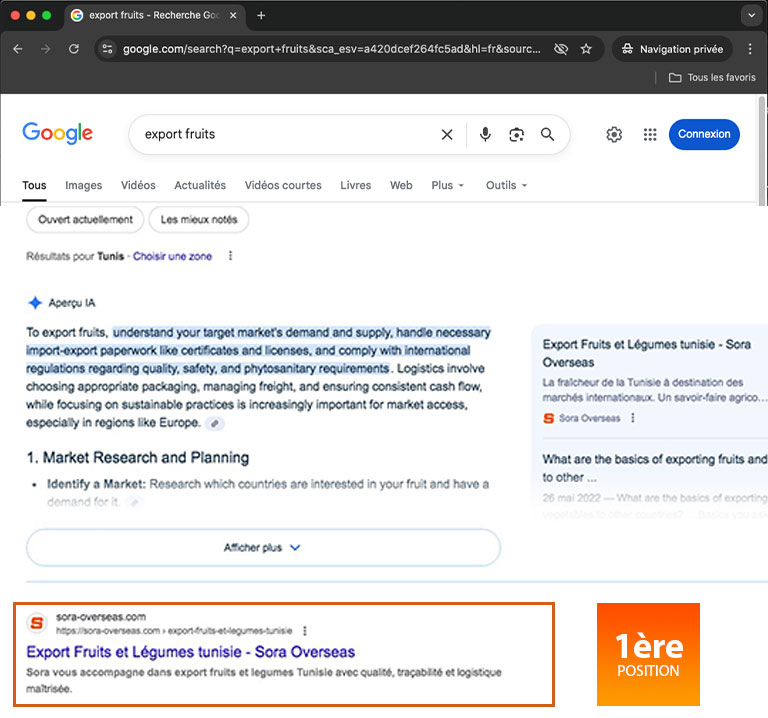
Task: Toggle the 'Les mieux notés' filter chip
Action: pyautogui.click(x=199, y=219)
